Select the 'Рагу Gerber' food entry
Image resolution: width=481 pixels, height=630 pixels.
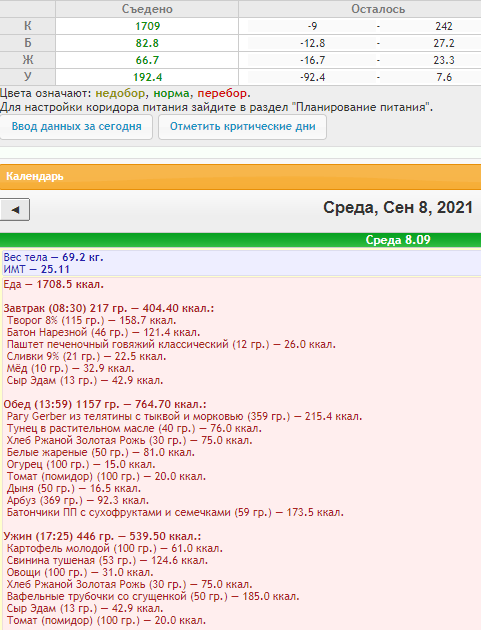click(x=184, y=416)
